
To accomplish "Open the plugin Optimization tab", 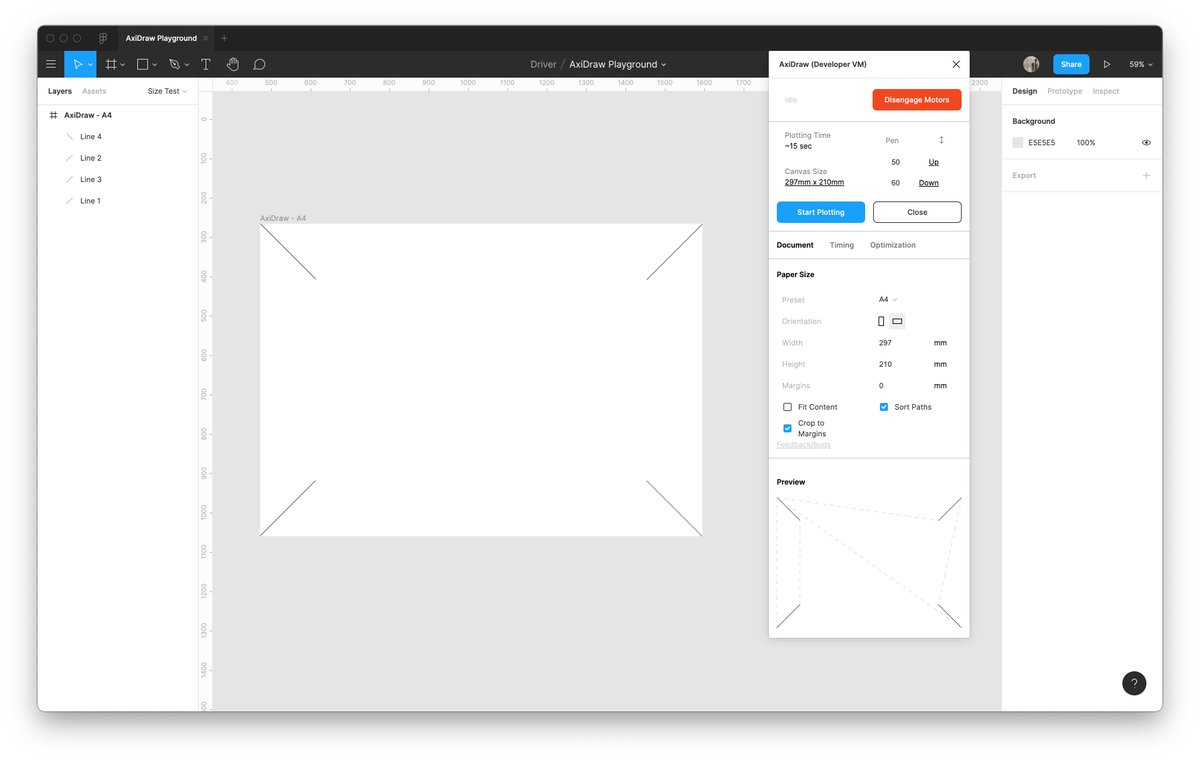I will 893,245.
